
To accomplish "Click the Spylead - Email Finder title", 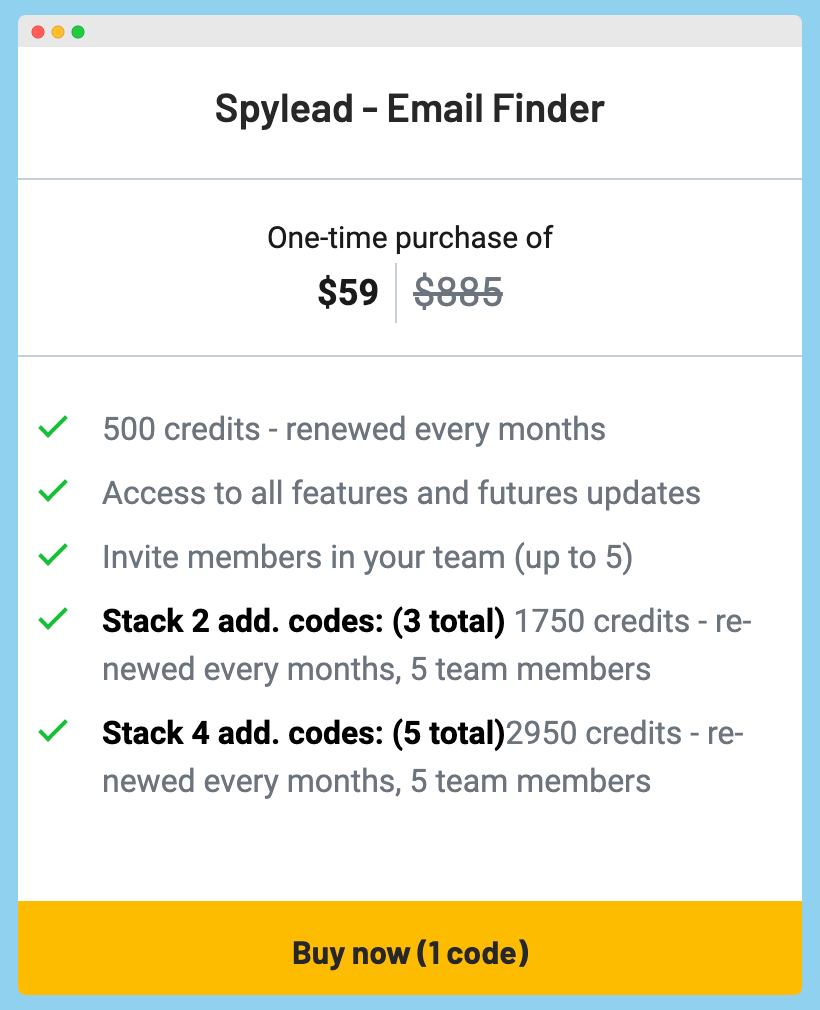I will (410, 108).
